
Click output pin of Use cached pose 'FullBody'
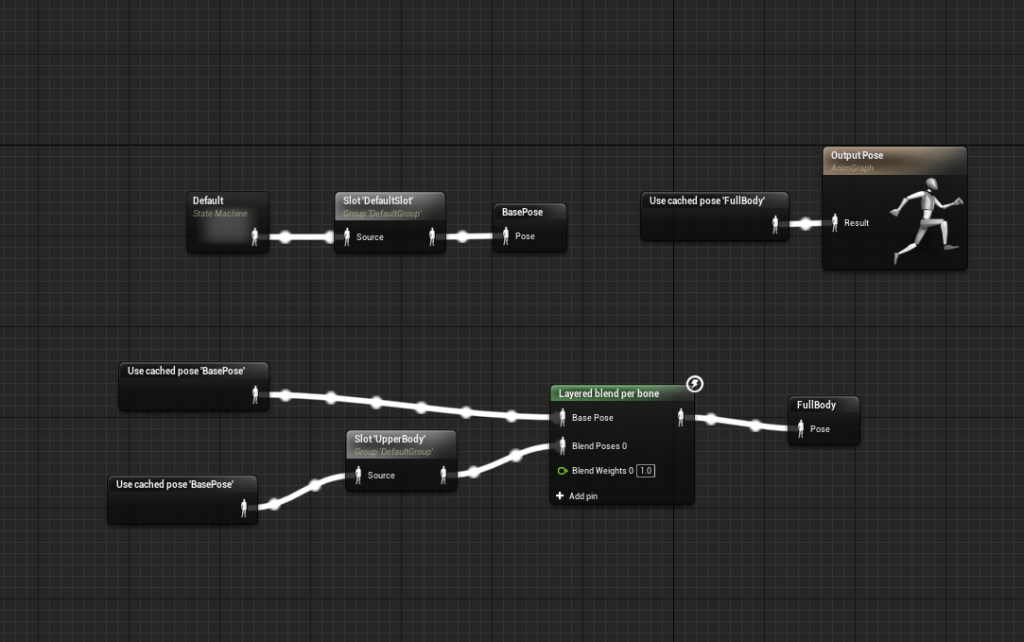click(x=775, y=224)
